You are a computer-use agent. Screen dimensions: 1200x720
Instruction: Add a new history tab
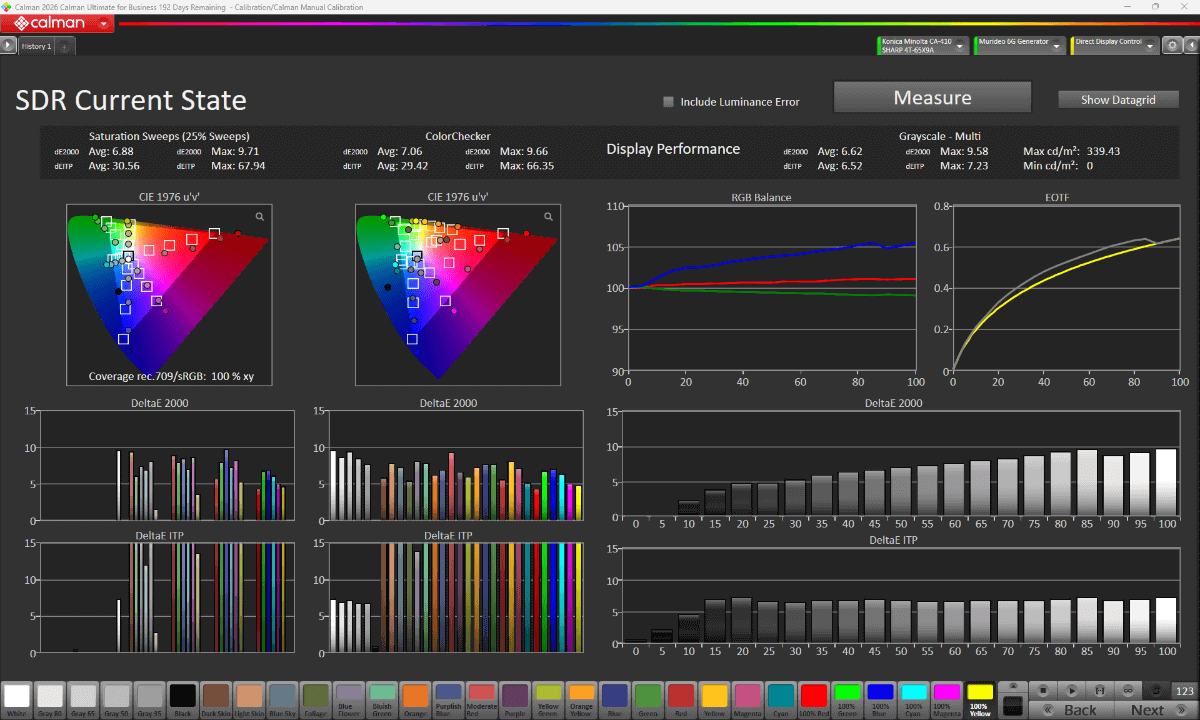[65, 46]
